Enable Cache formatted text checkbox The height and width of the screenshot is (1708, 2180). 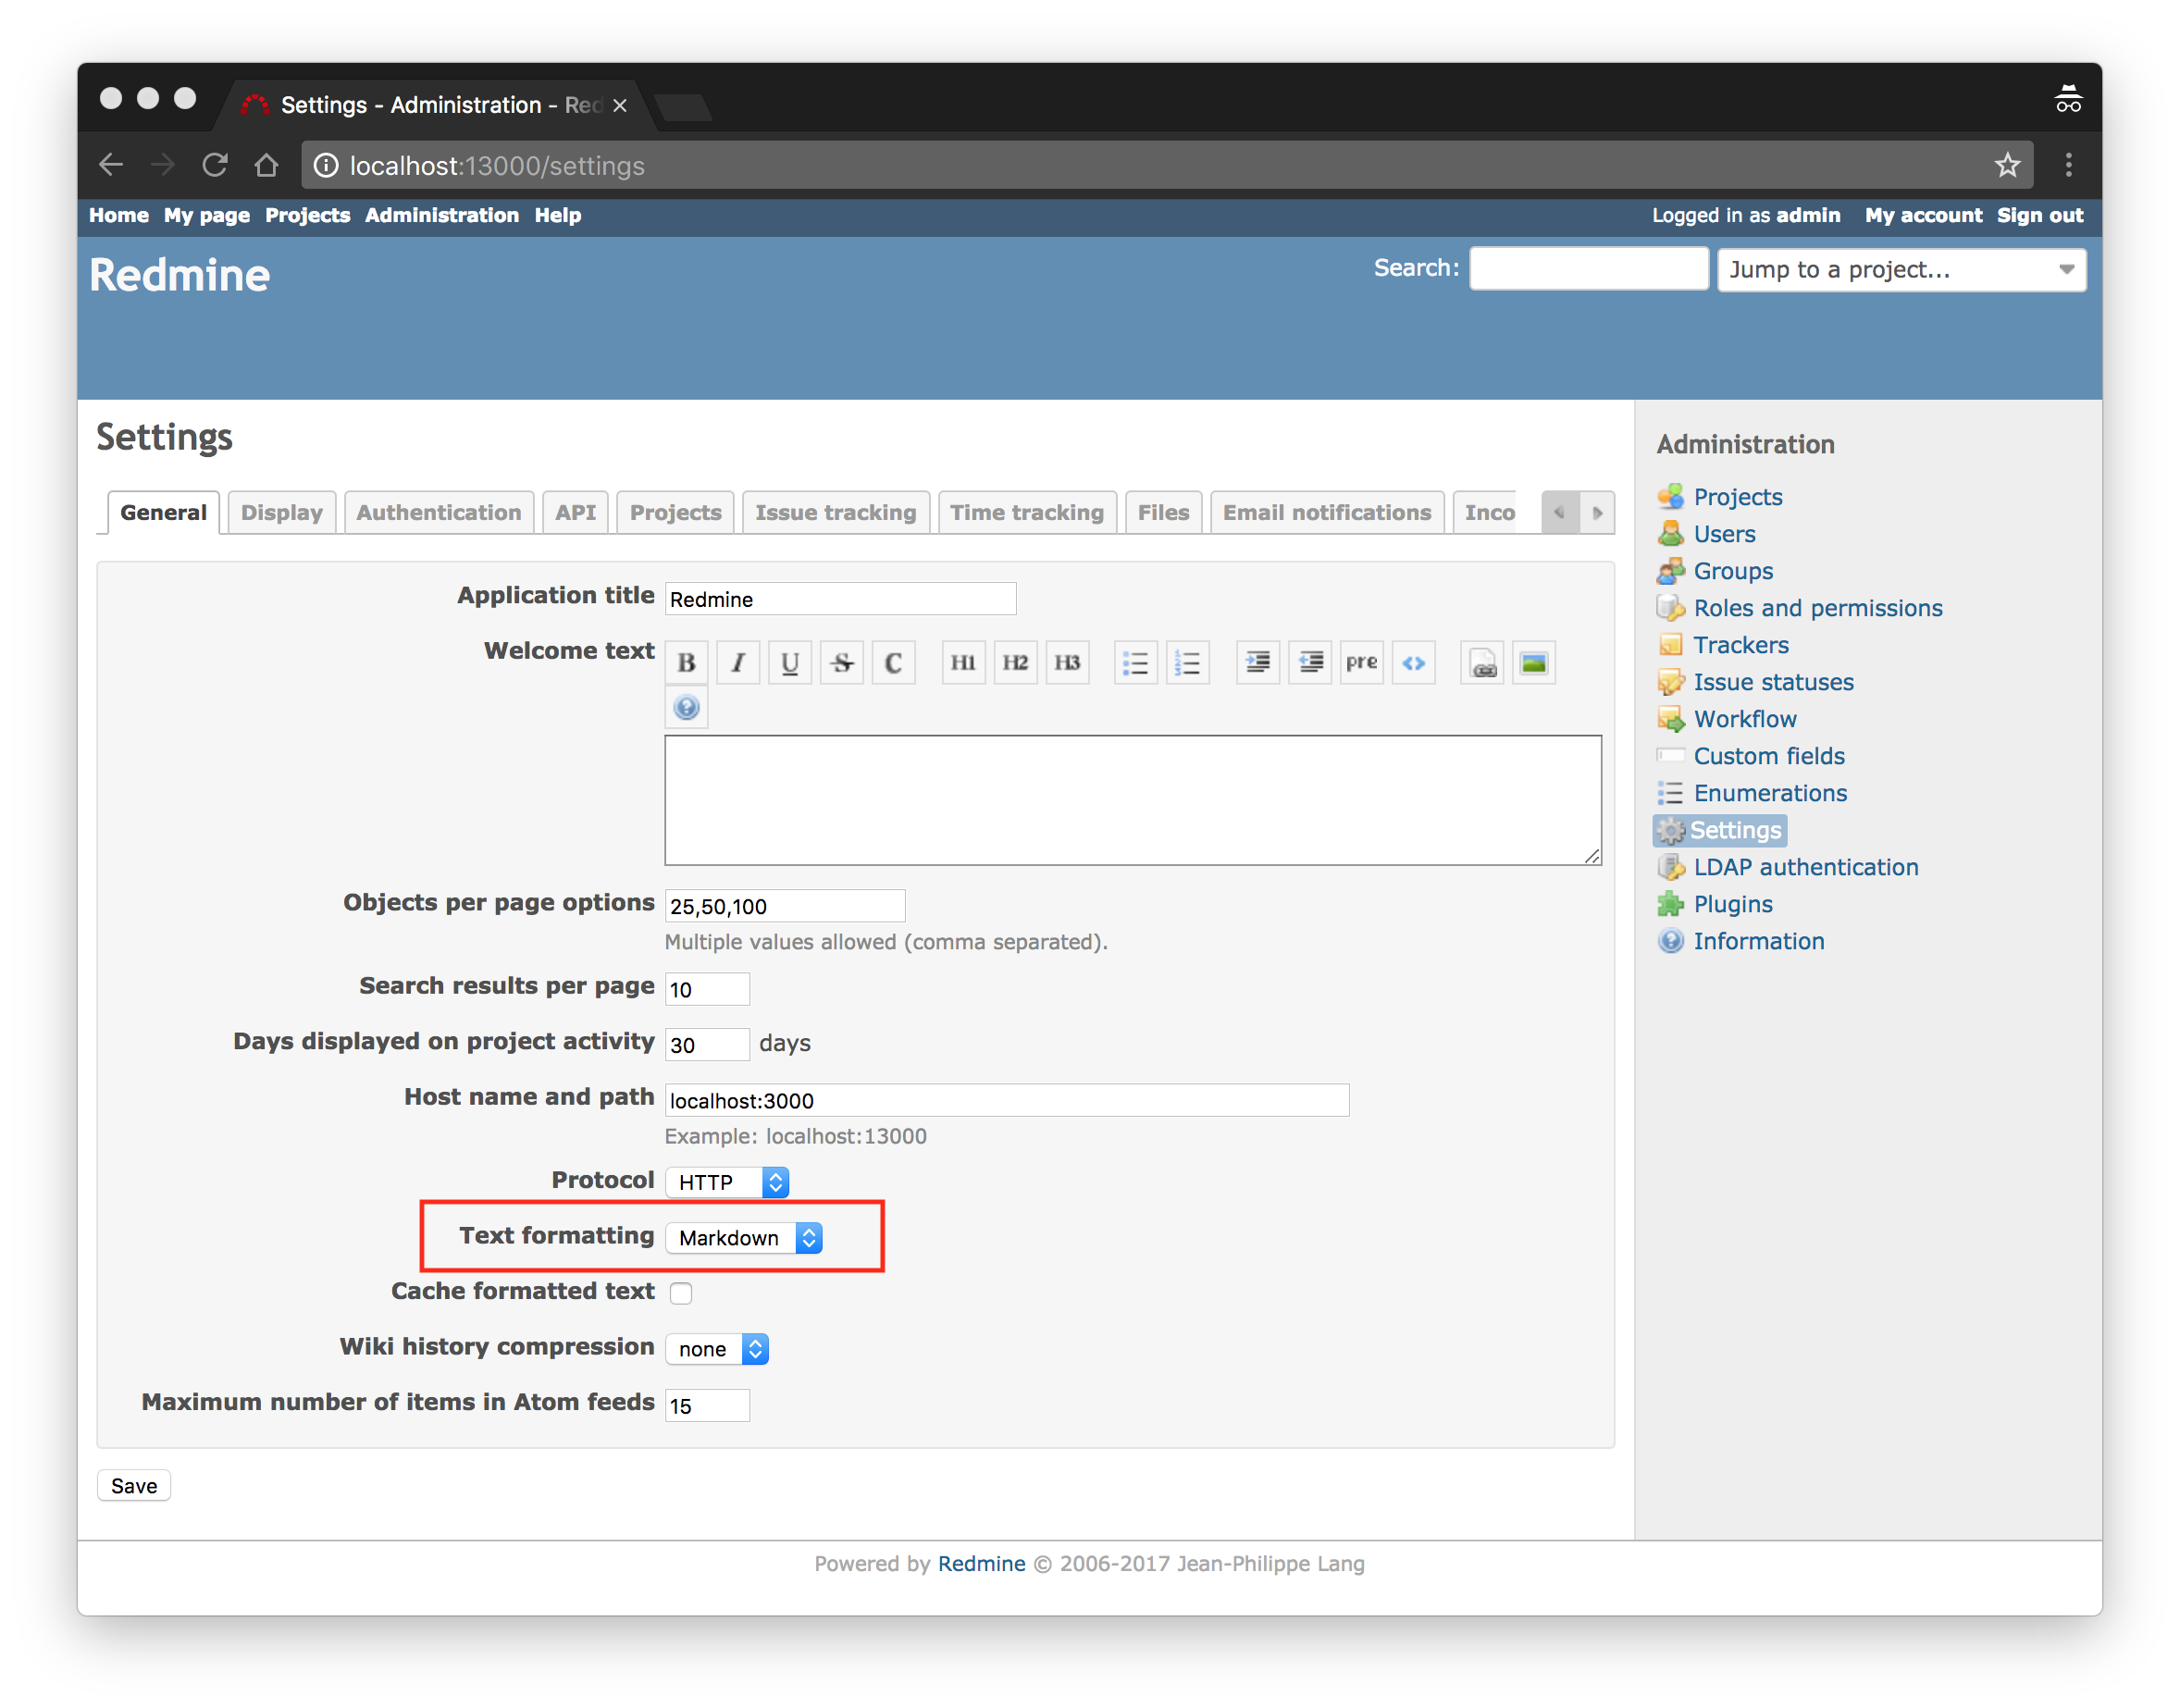point(681,1293)
